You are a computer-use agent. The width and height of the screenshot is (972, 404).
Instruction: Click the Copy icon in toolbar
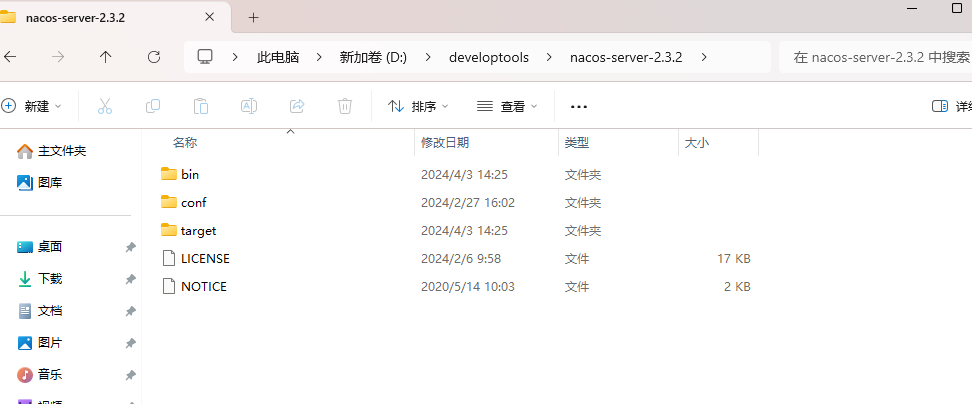pos(152,106)
